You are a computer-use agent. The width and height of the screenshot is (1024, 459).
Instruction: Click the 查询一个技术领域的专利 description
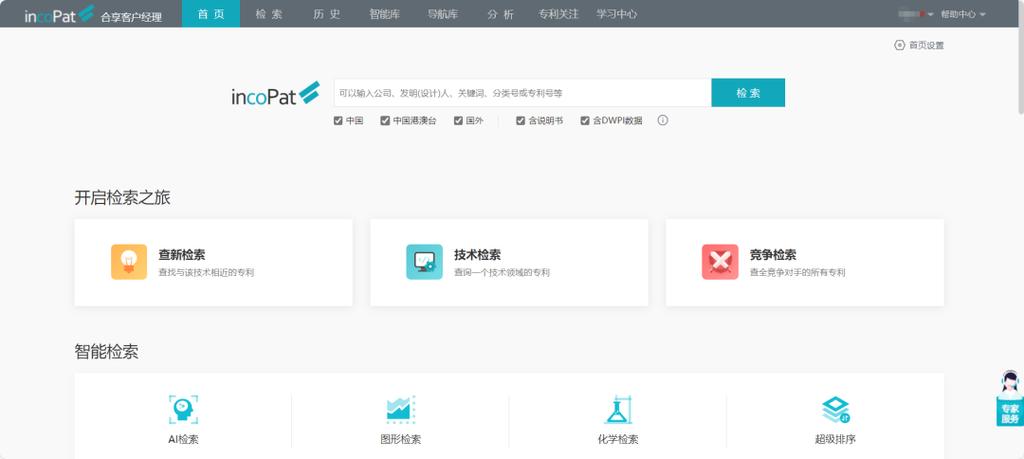(x=502, y=272)
